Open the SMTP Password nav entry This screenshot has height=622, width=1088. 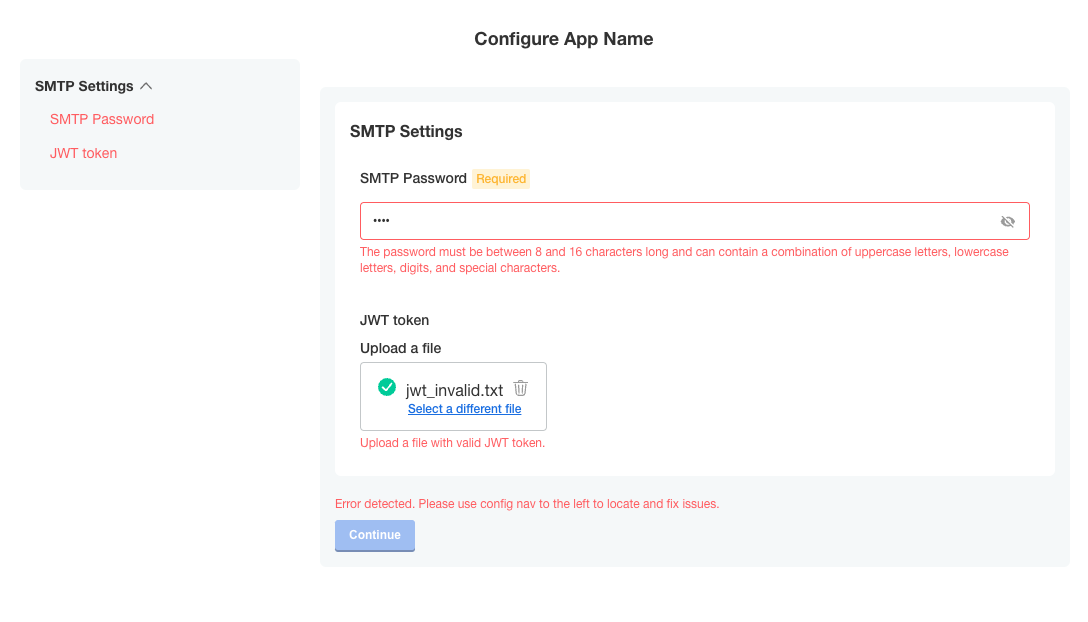tap(101, 119)
